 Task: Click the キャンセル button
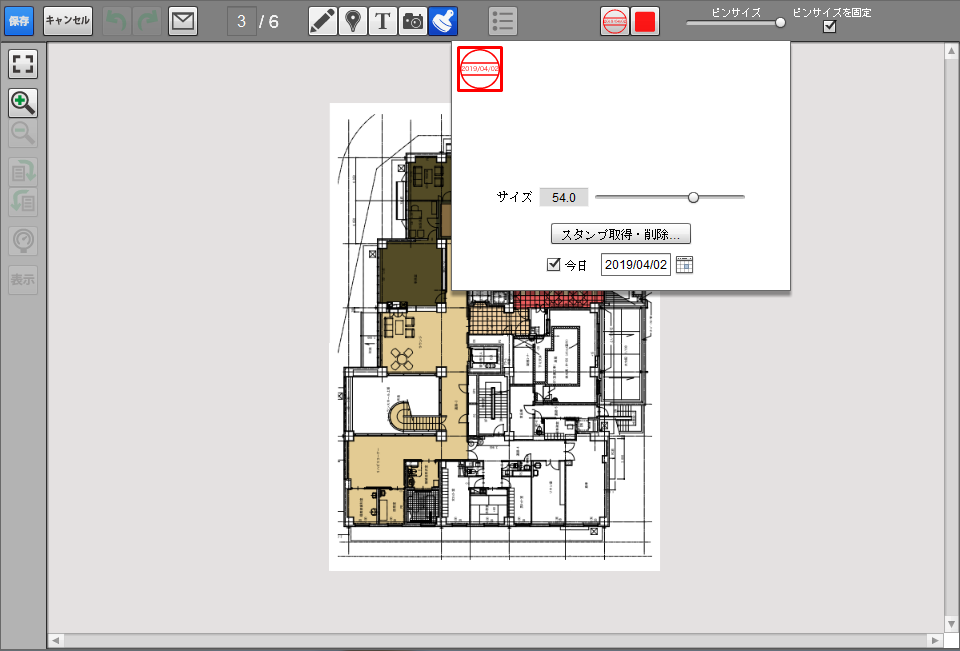[x=68, y=21]
